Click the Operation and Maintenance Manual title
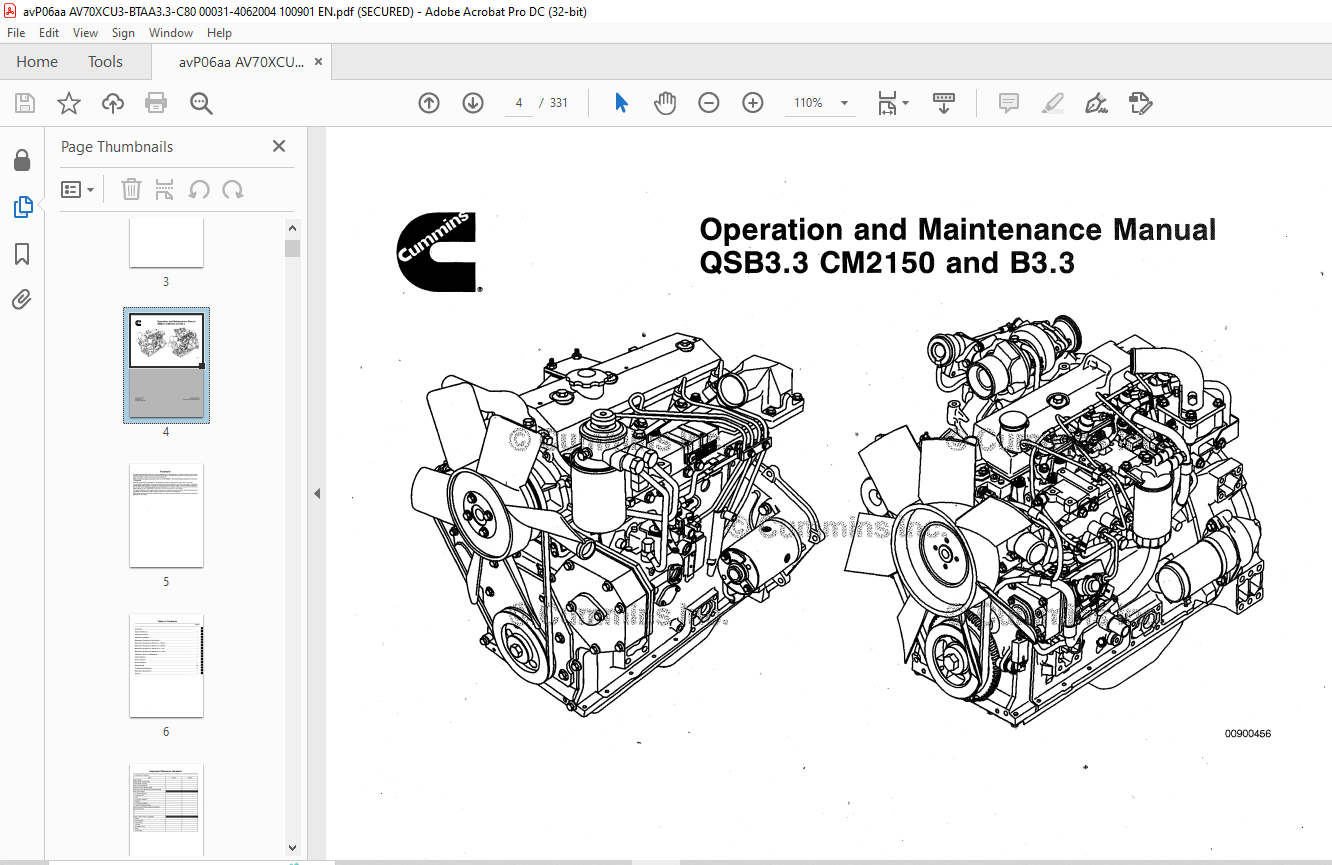This screenshot has width=1332, height=865. [958, 229]
